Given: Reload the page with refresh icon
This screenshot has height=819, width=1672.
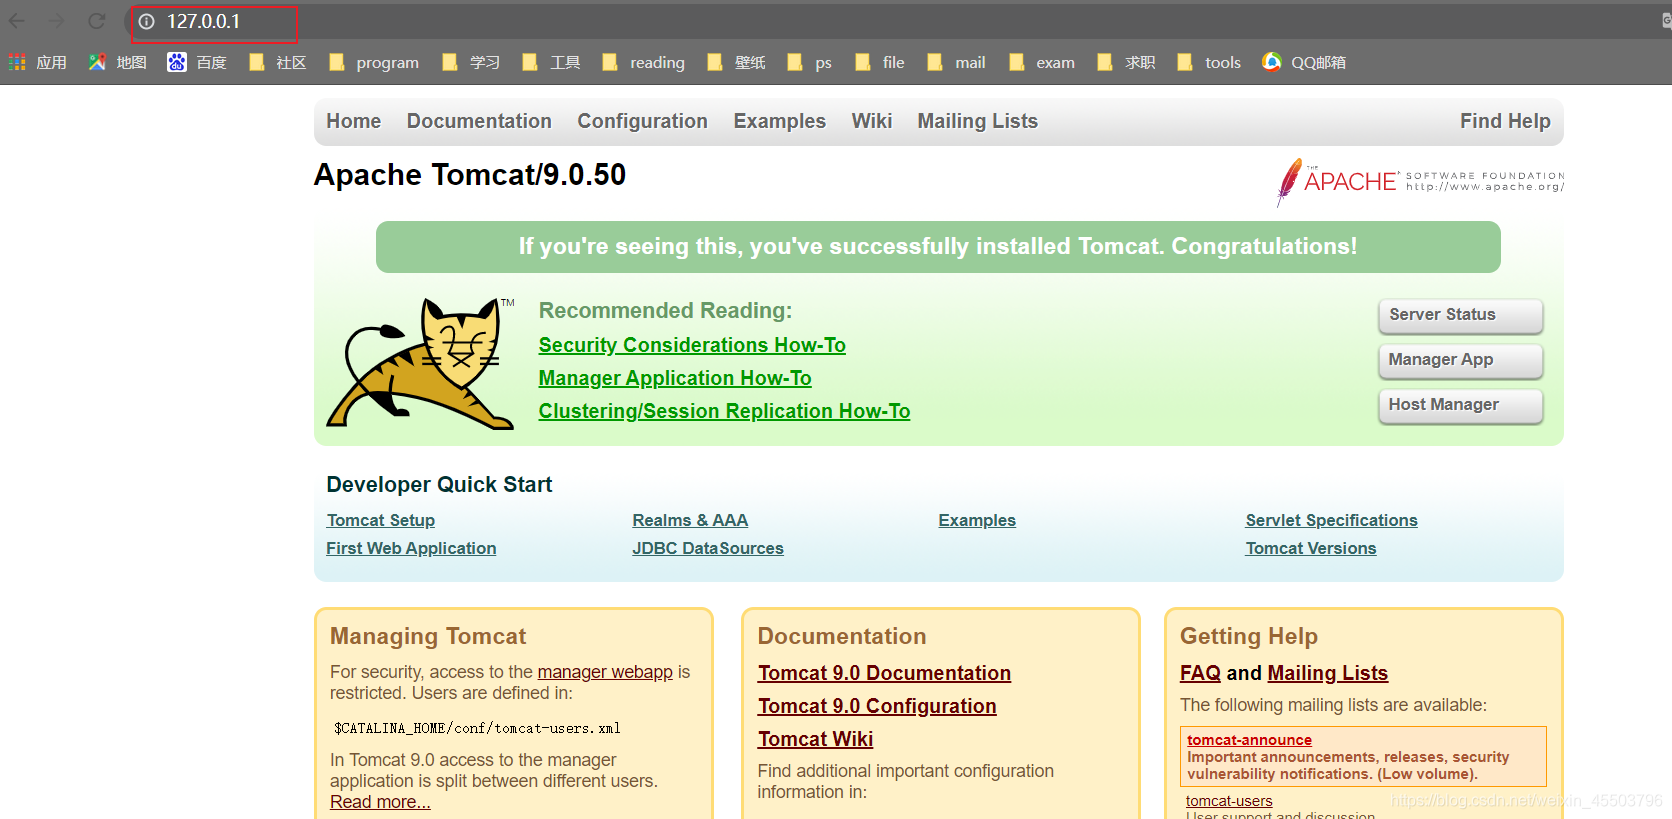Looking at the screenshot, I should point(96,21).
